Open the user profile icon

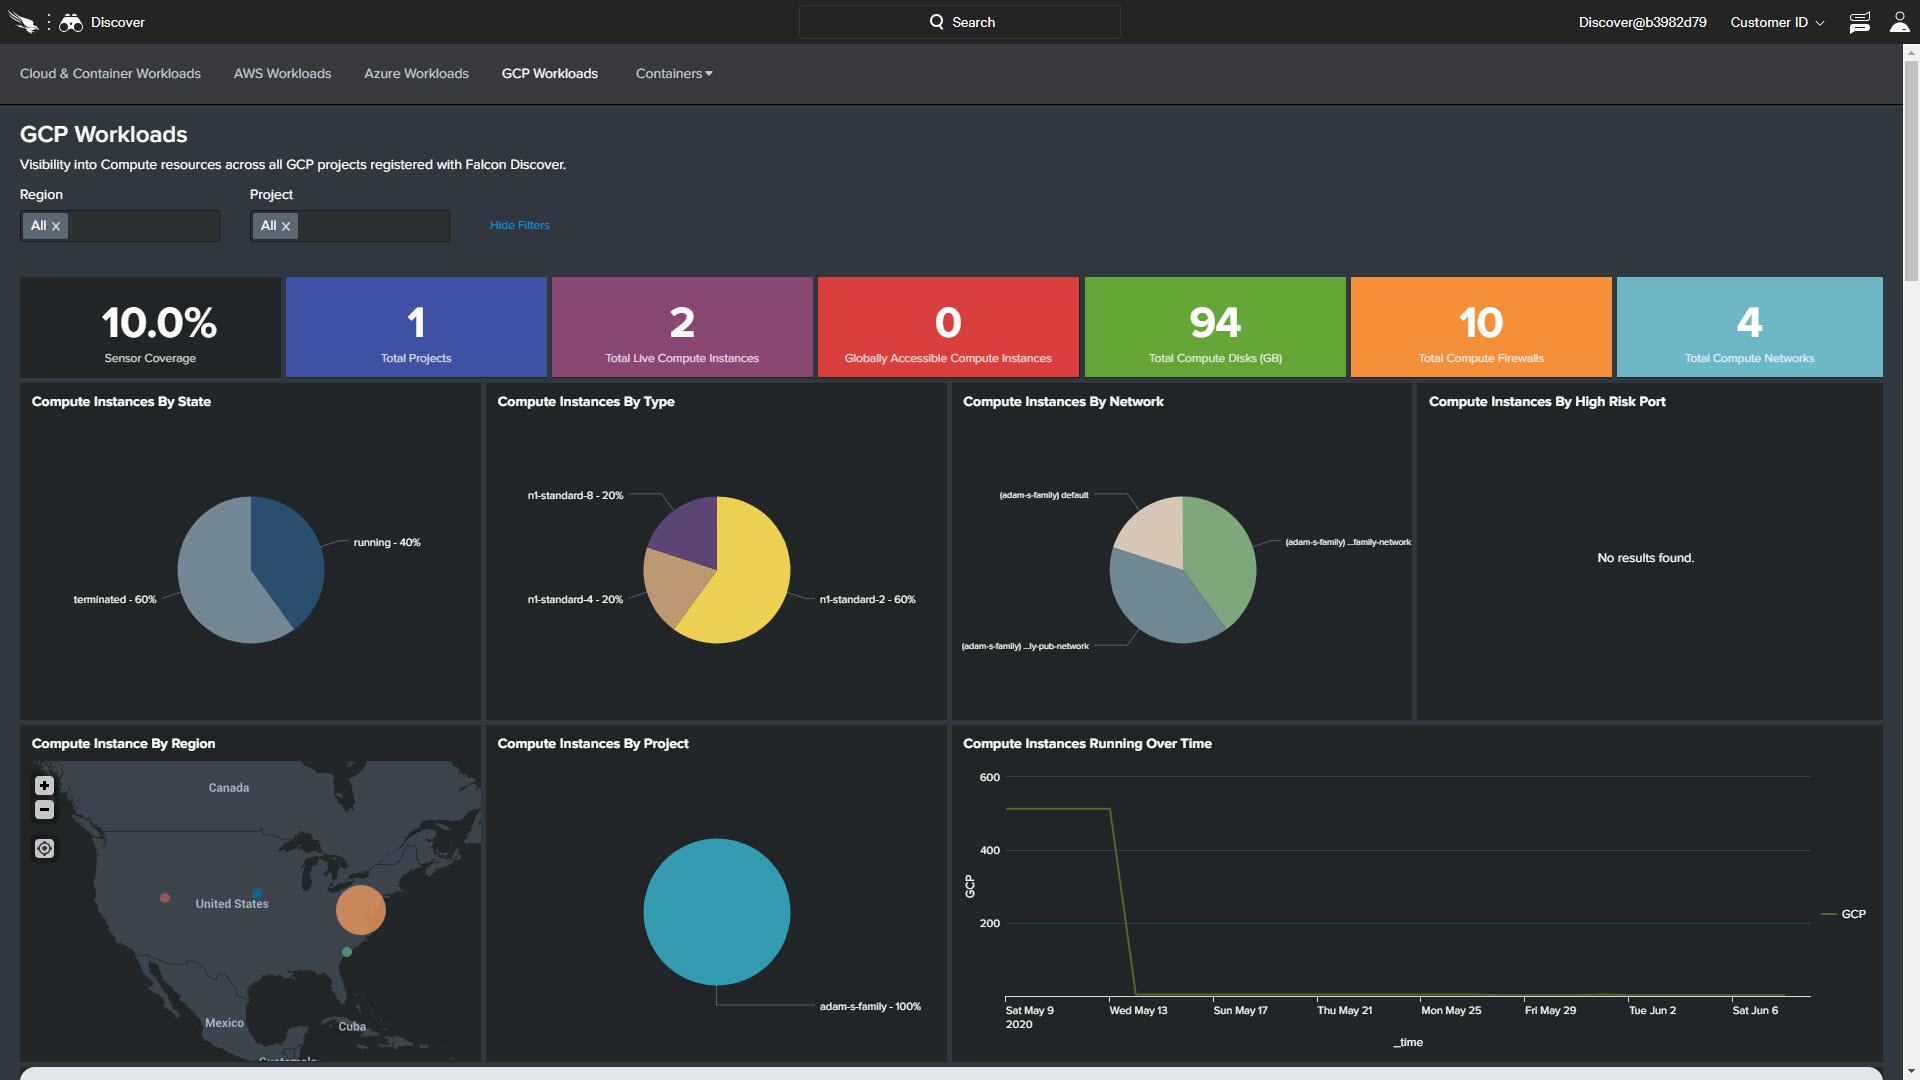point(1899,22)
